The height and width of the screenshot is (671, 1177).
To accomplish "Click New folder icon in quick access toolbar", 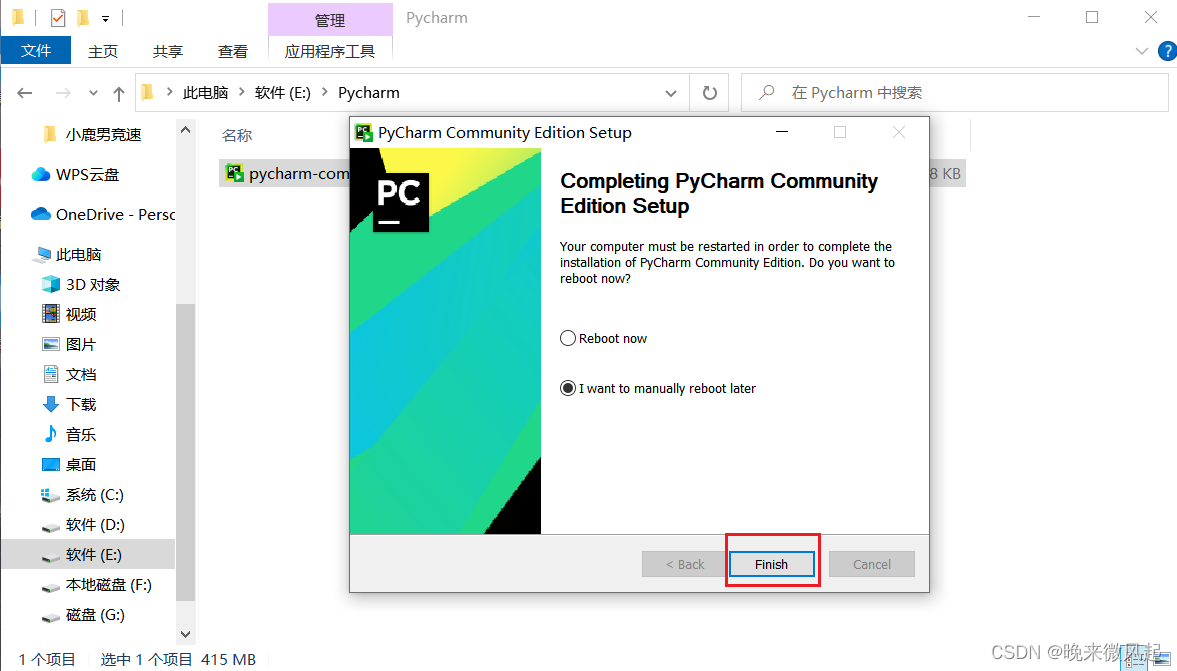I will point(83,17).
